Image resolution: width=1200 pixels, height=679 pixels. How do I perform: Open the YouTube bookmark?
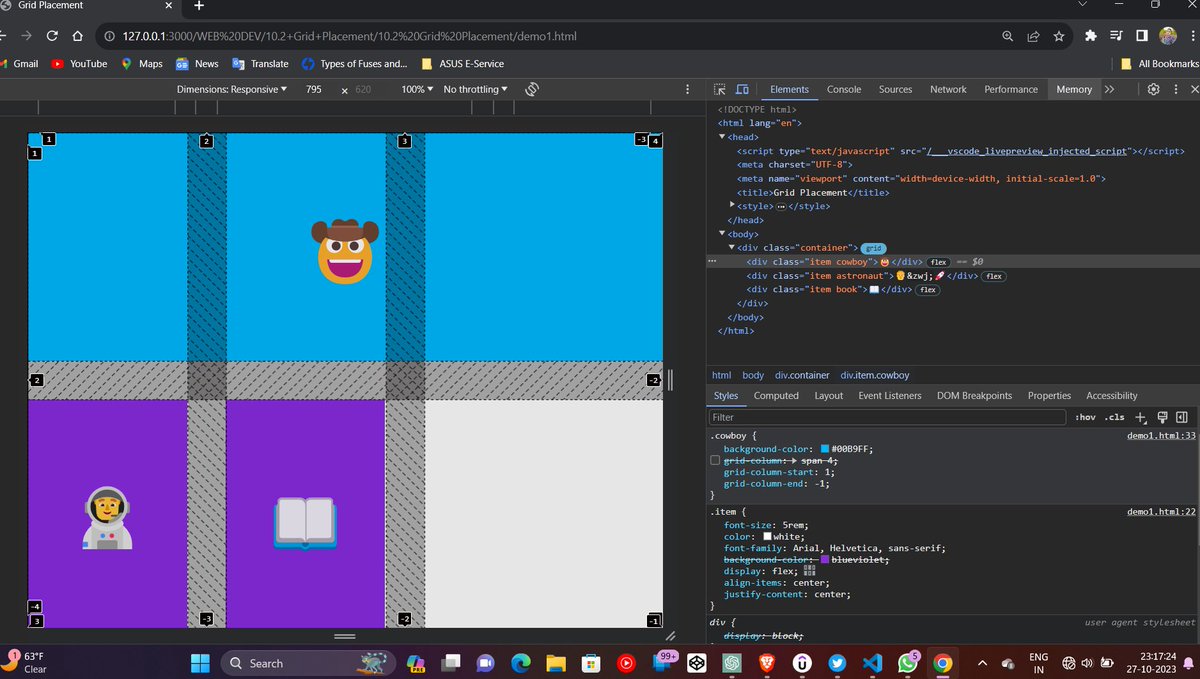coord(79,63)
